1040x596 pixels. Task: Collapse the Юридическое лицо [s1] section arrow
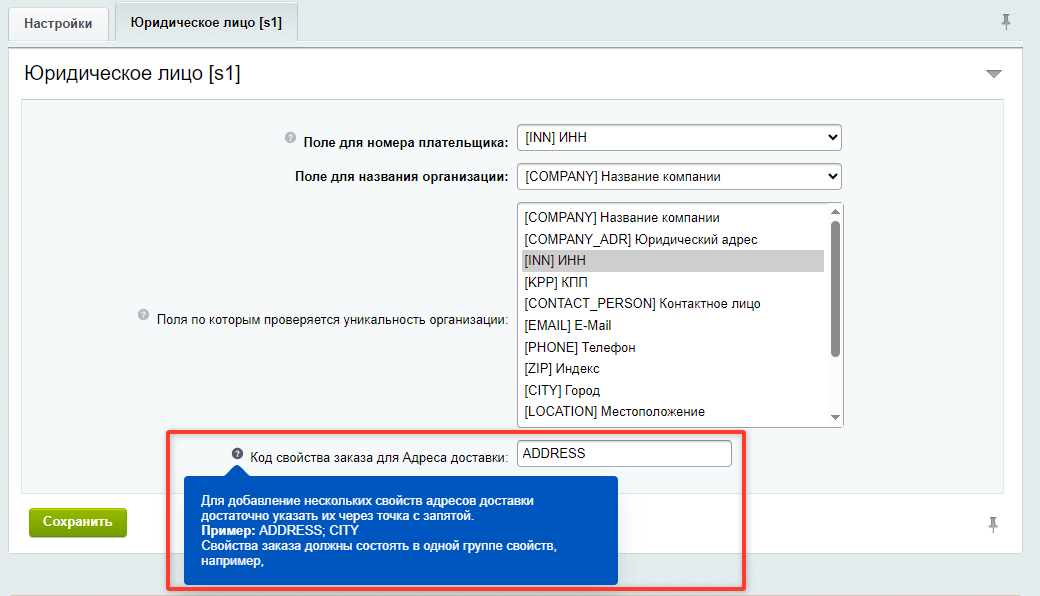(993, 74)
